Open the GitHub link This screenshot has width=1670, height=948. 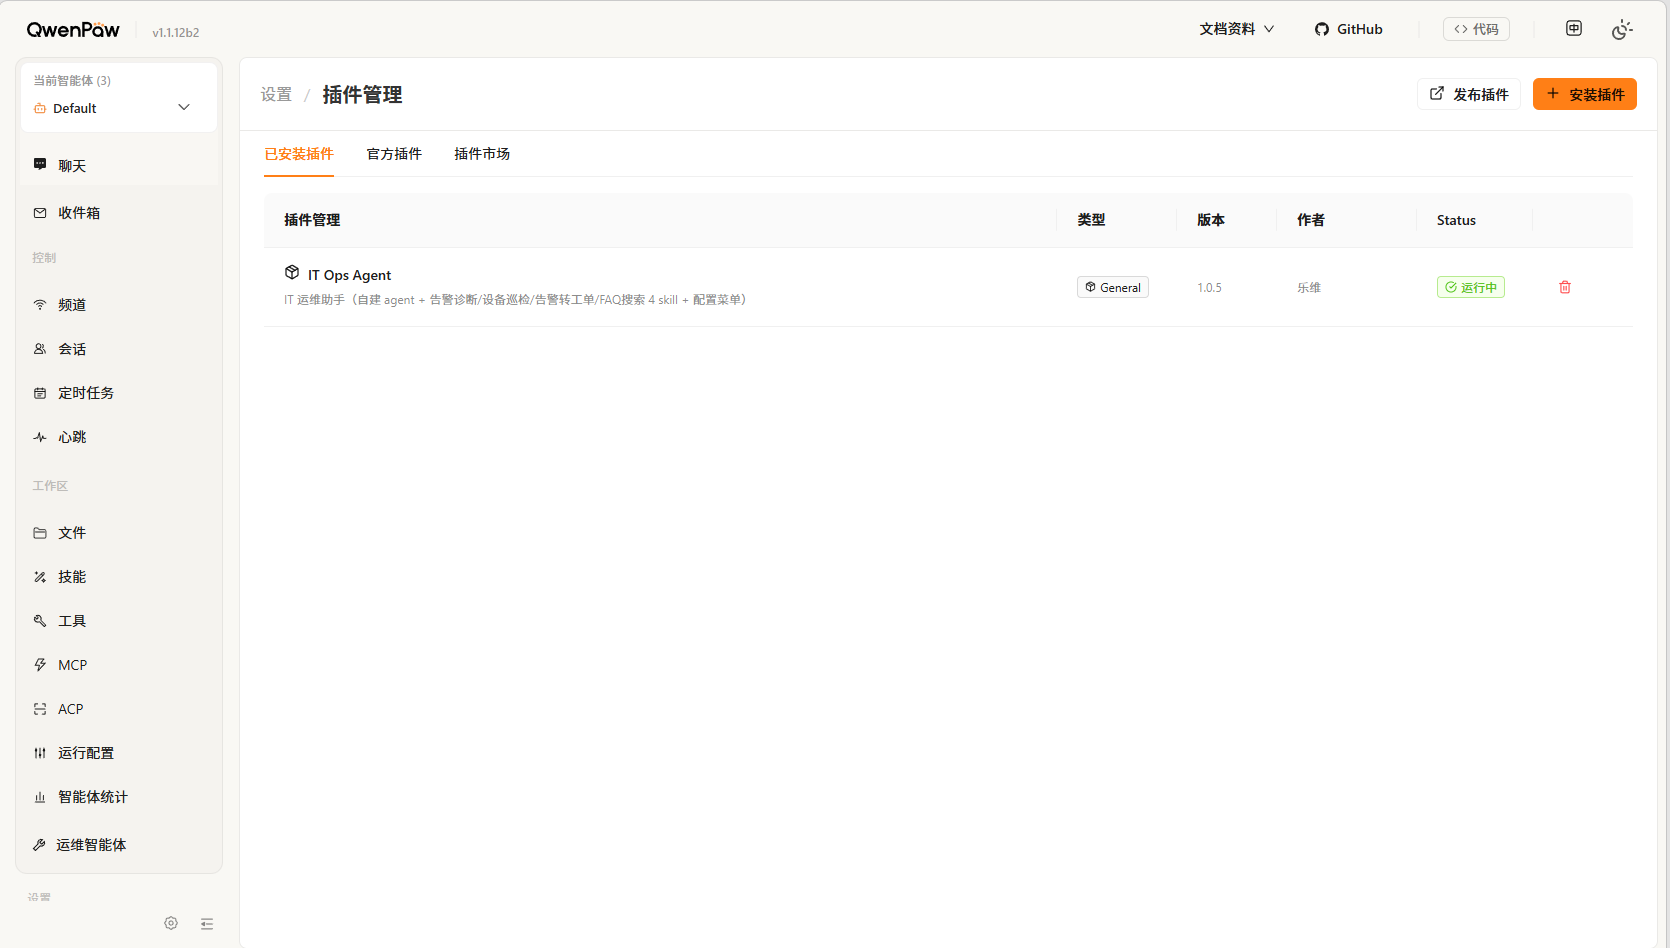coord(1349,29)
